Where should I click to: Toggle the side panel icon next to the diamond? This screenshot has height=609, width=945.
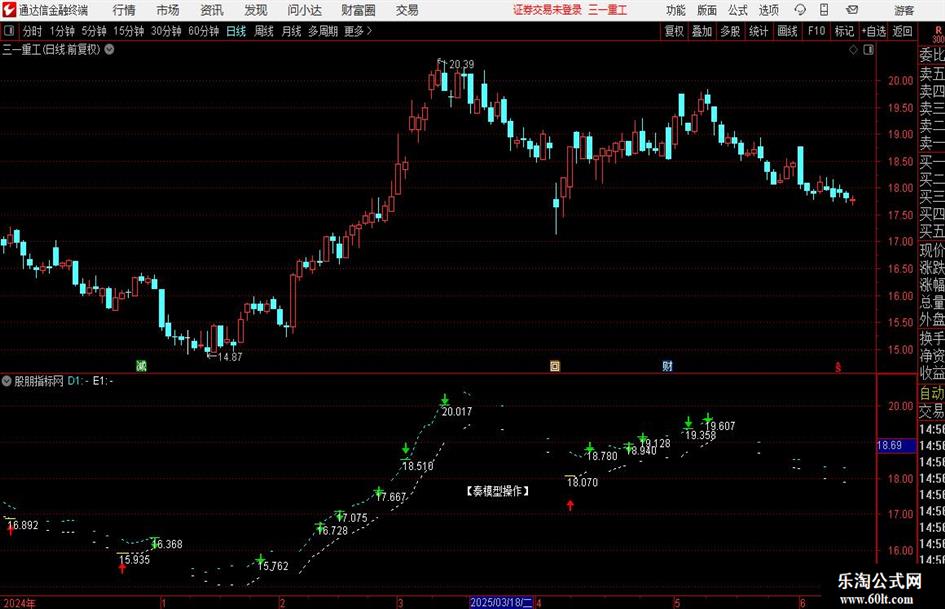tap(868, 50)
